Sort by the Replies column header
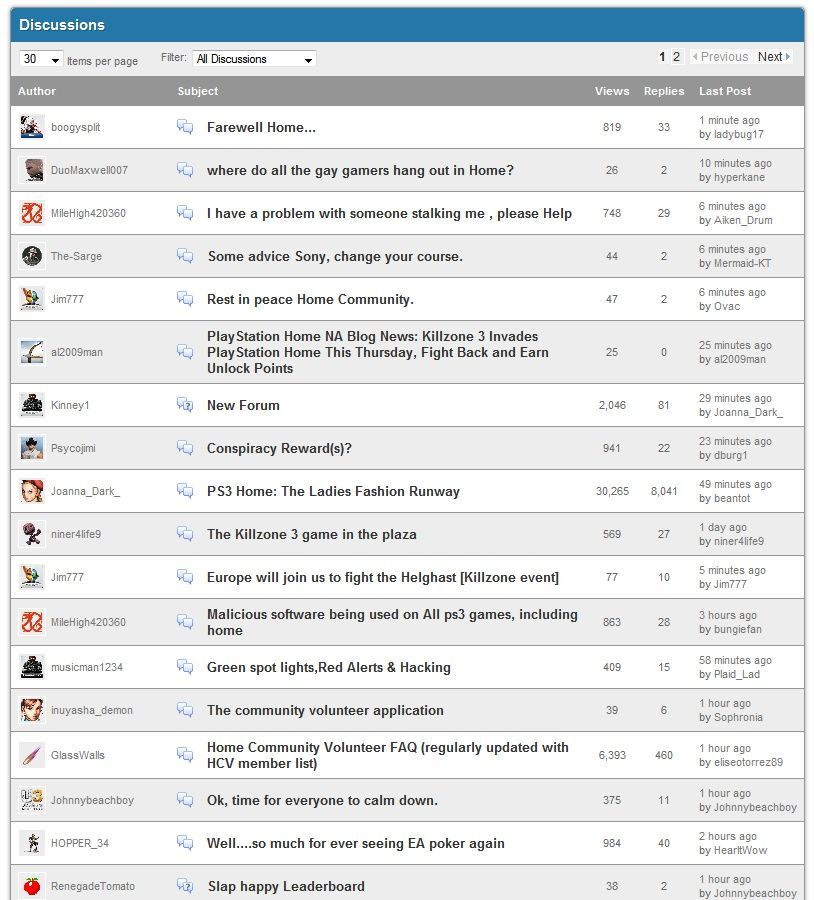814x900 pixels. point(664,91)
